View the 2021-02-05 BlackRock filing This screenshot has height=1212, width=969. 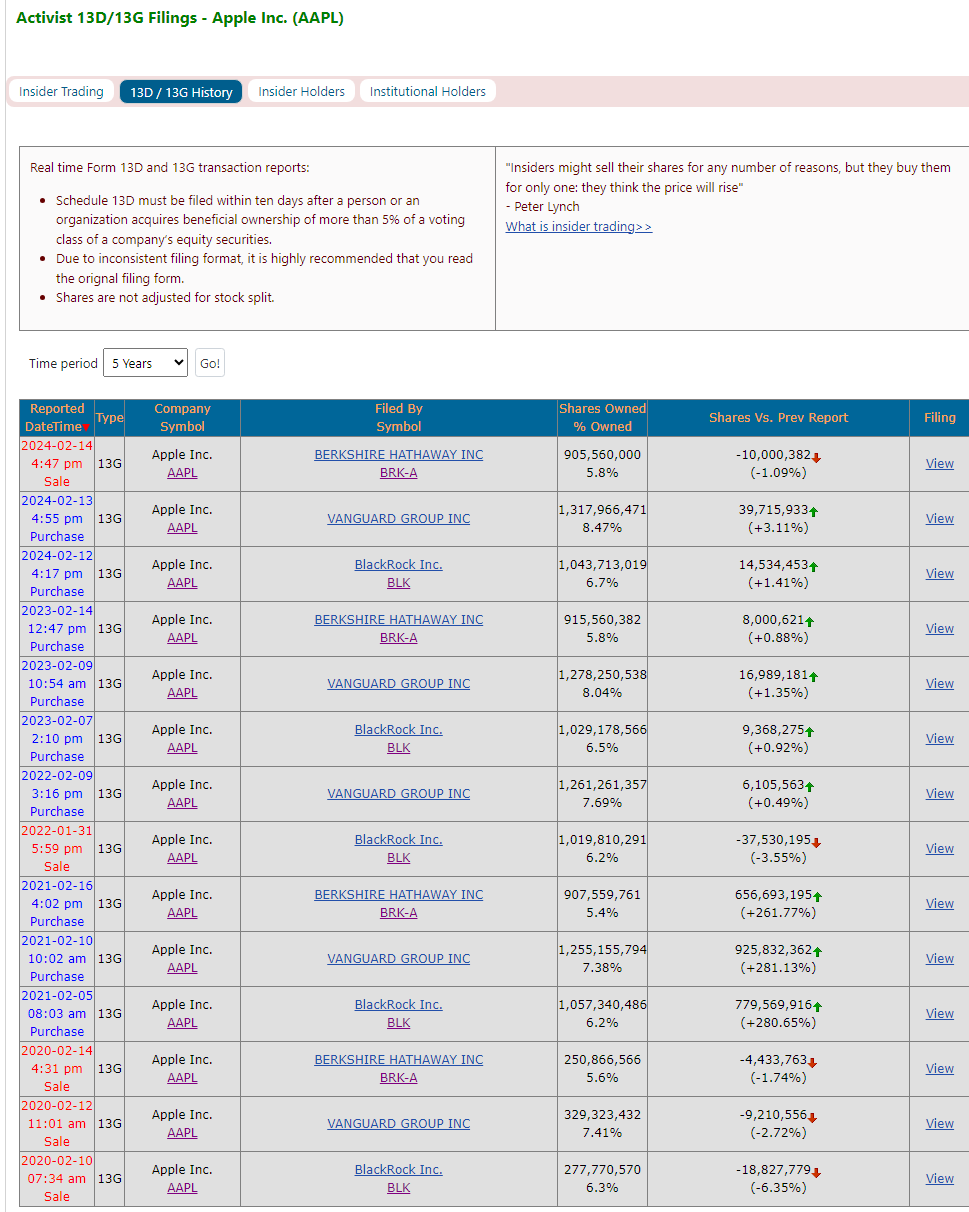939,1014
